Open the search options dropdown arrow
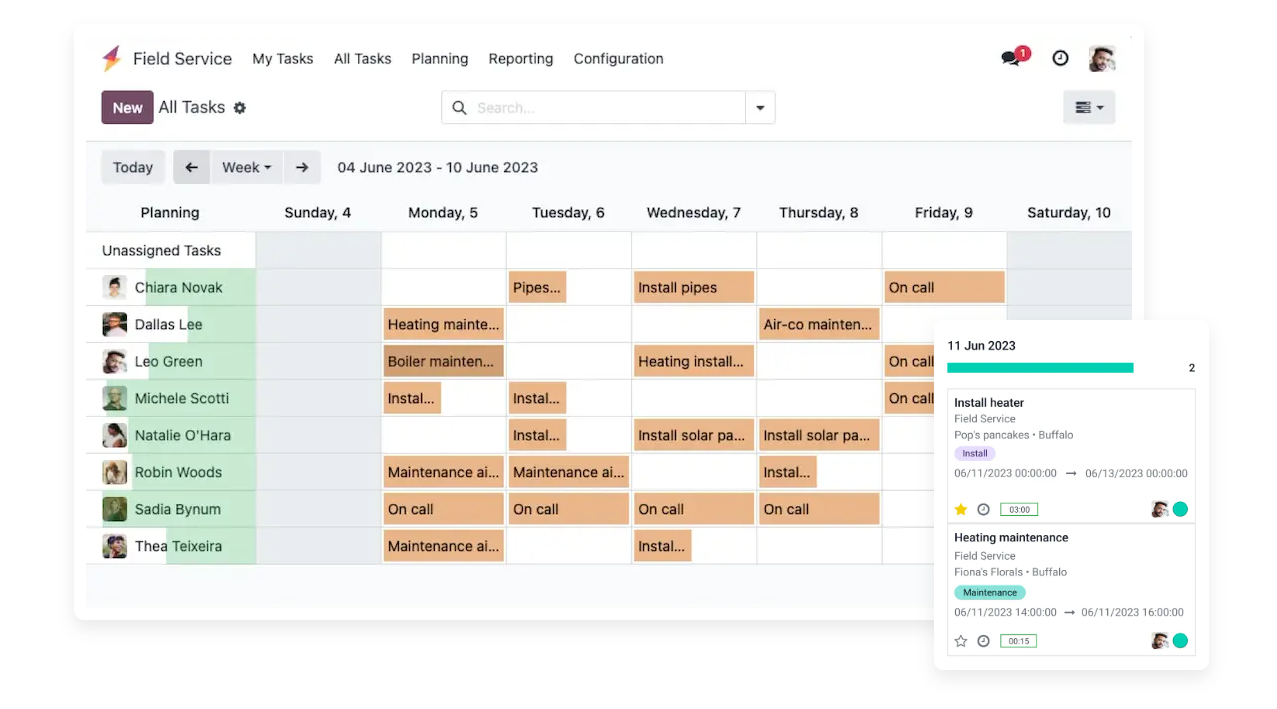The height and width of the screenshot is (709, 1277). tap(760, 108)
